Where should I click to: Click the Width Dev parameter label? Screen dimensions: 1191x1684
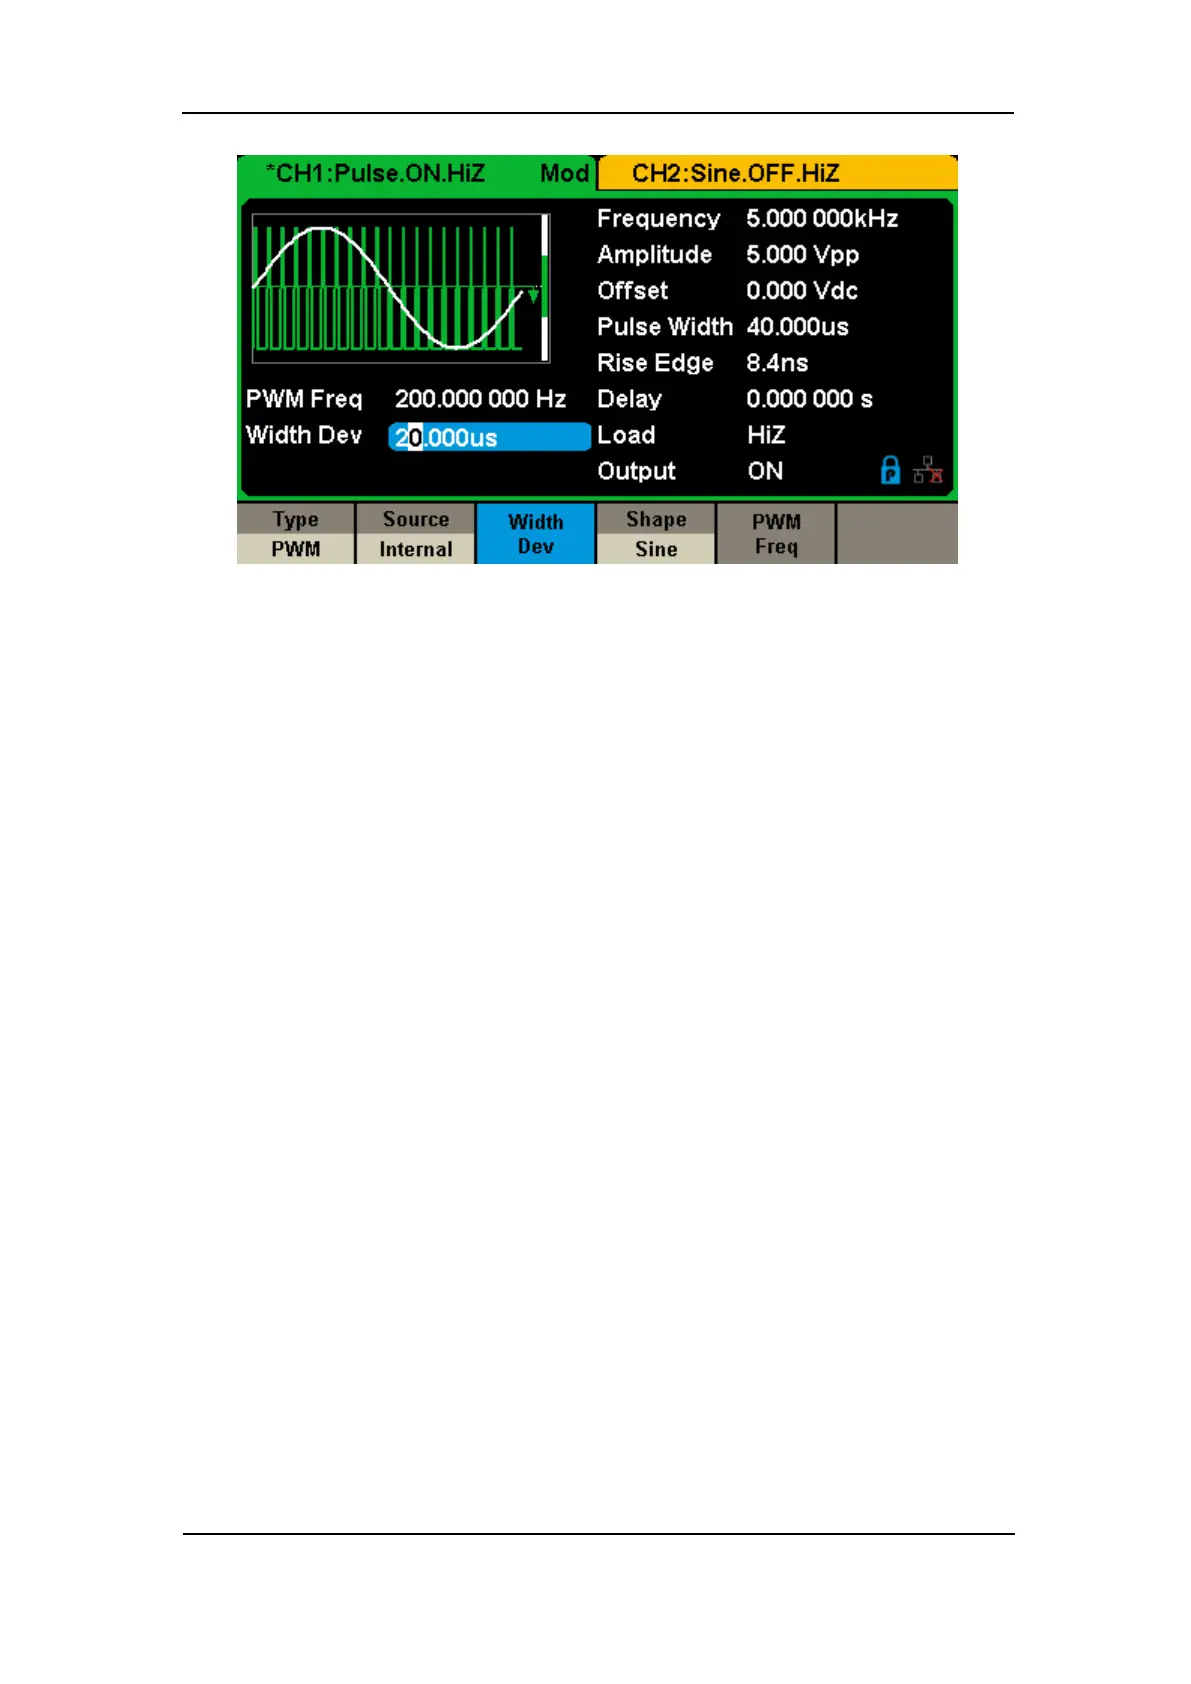304,435
